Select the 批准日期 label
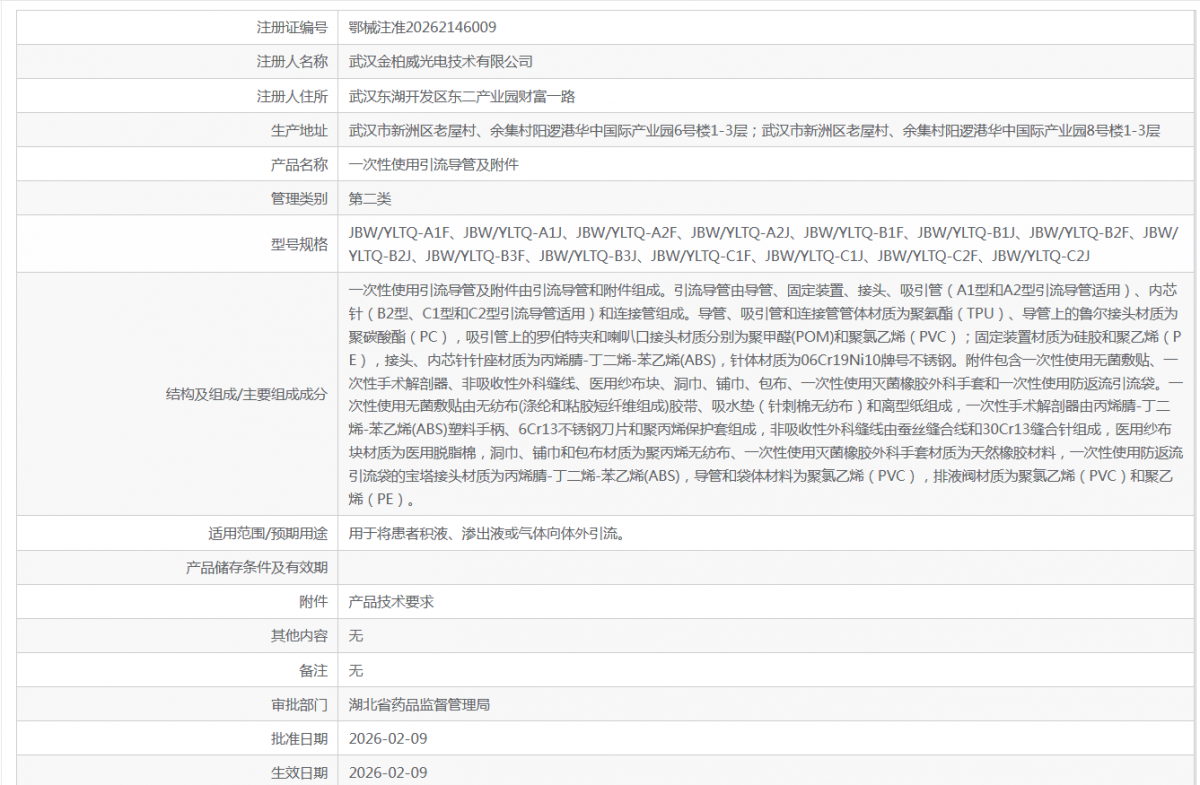1200x785 pixels. [x=299, y=738]
